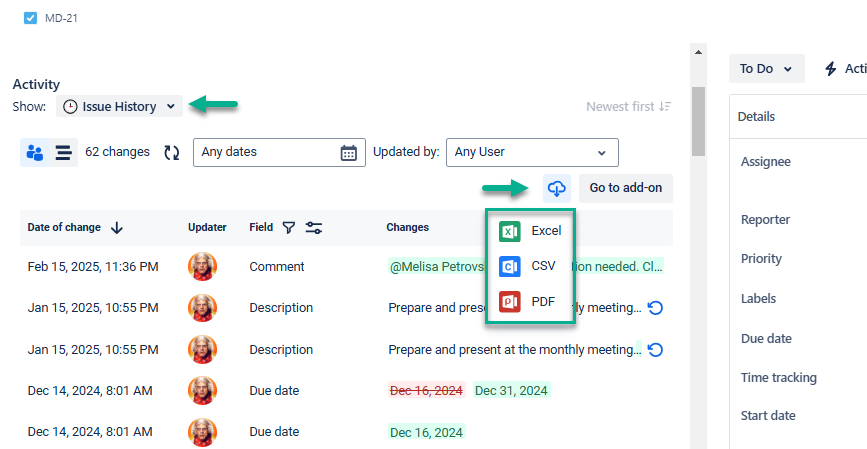Screen dimensions: 867x449
Task: Click the Start date field label
Action: tap(768, 416)
